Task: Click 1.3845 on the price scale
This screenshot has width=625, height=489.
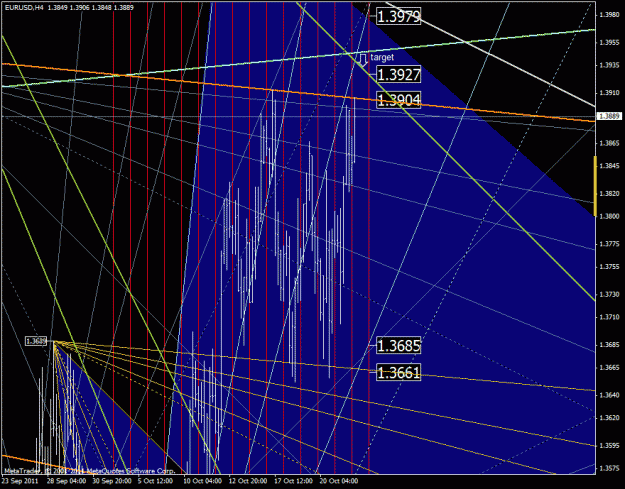Action: [609, 165]
